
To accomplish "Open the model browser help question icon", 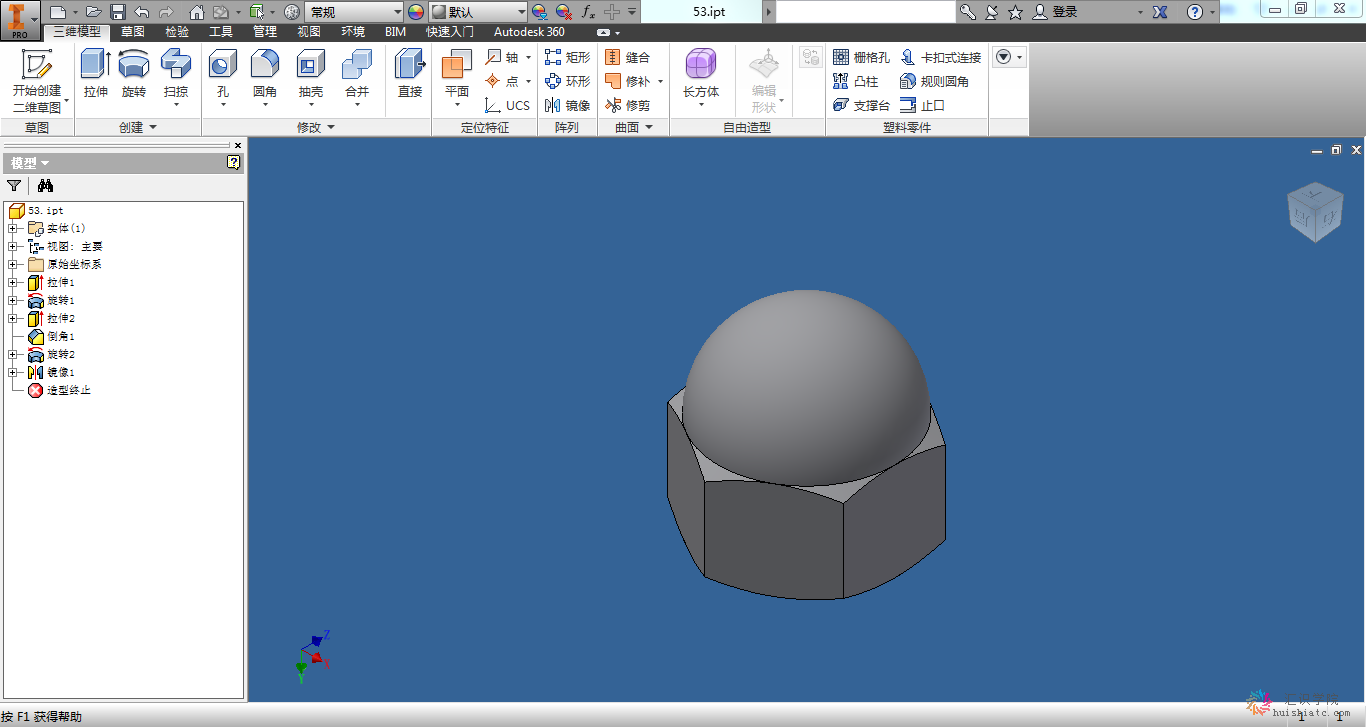I will pyautogui.click(x=234, y=162).
